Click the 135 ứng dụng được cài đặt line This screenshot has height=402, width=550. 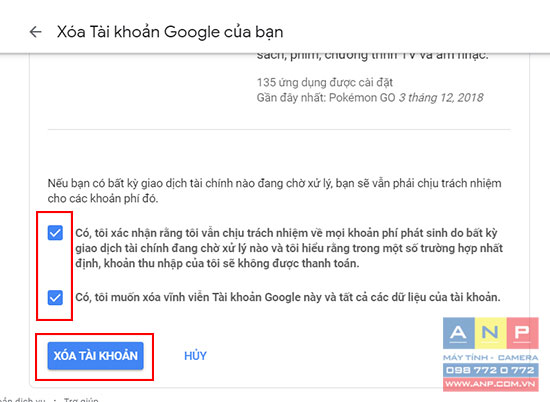(x=324, y=82)
